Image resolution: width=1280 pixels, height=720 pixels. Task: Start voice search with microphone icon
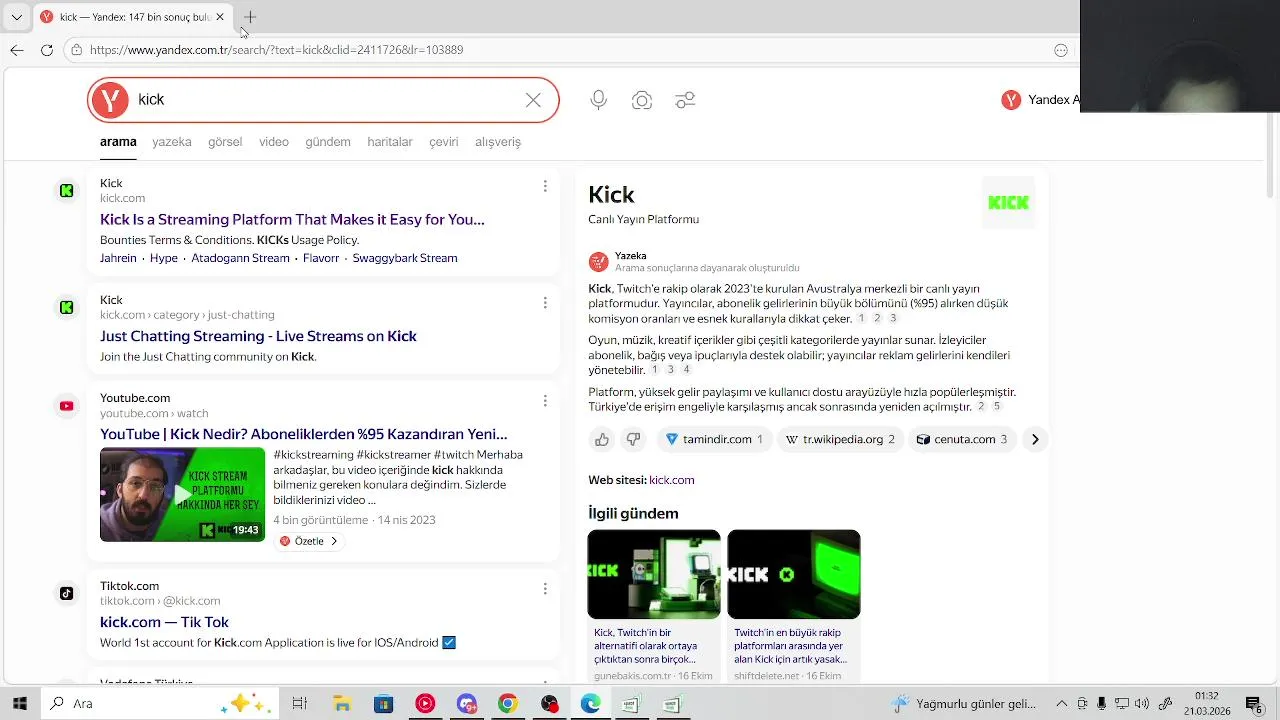click(598, 100)
